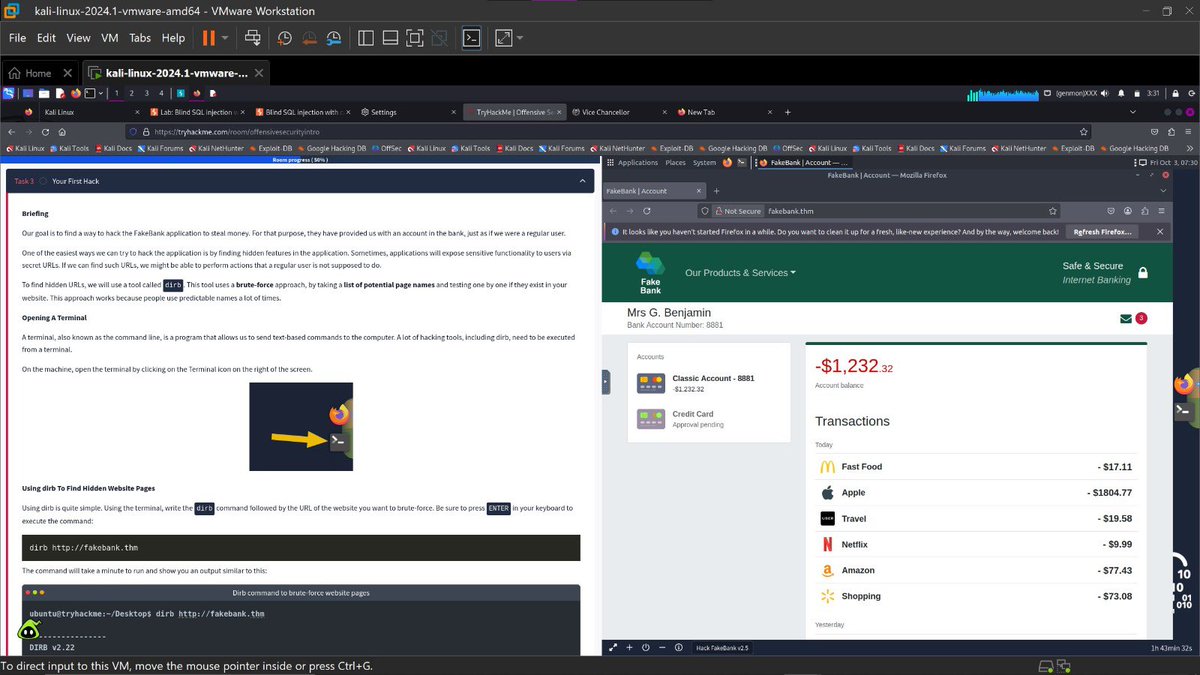The height and width of the screenshot is (675, 1200).
Task: Open the System menu in the attack box
Action: (x=704, y=162)
